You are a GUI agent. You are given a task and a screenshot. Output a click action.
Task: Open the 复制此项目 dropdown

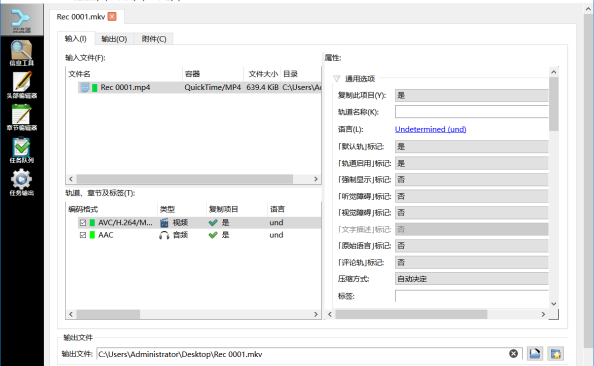point(472,95)
